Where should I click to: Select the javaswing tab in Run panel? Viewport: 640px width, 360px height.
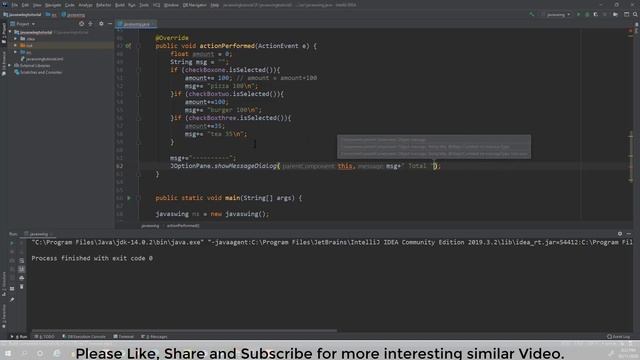[x=39, y=234]
